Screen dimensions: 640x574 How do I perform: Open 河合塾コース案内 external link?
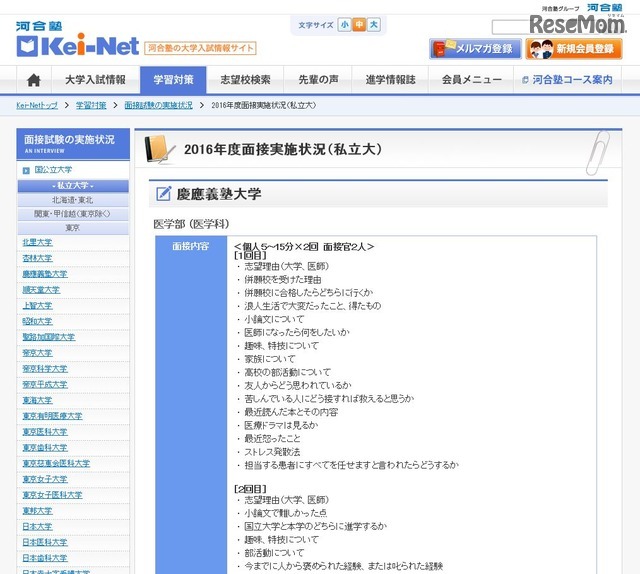pos(572,80)
